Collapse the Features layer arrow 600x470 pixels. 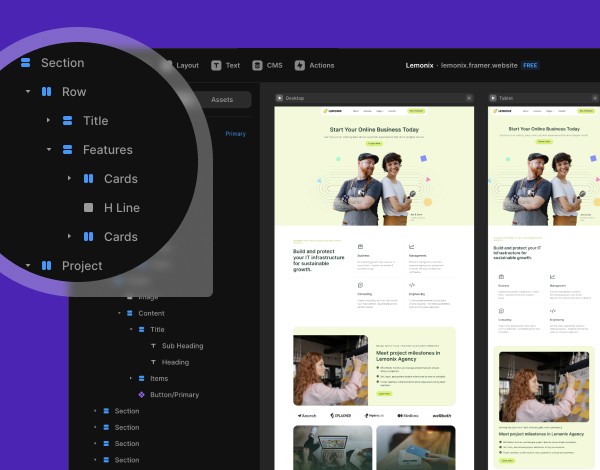(x=49, y=149)
